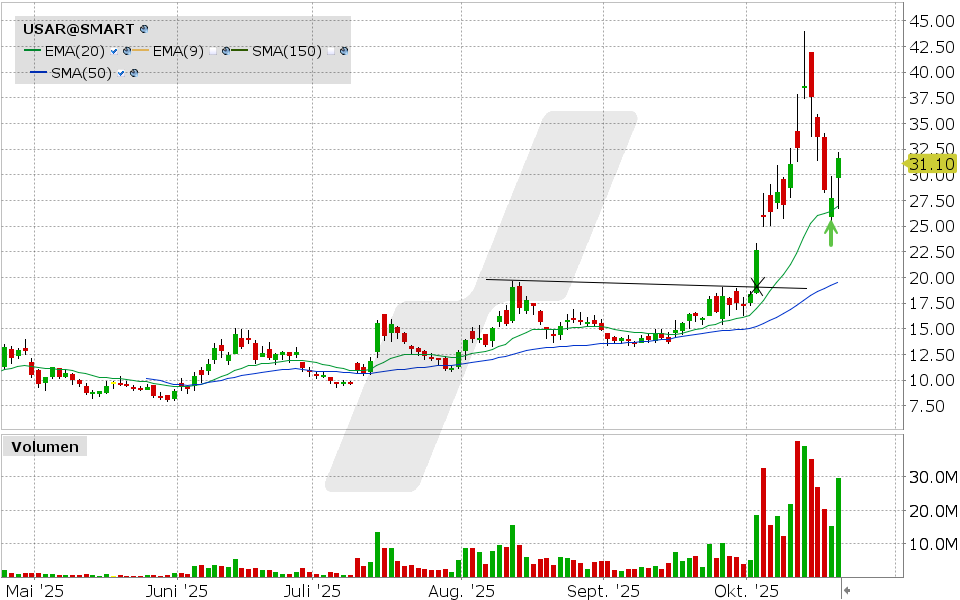Click the EMA(20) green line legend swatch
This screenshot has width=960, height=600.
pyautogui.click(x=34, y=51)
